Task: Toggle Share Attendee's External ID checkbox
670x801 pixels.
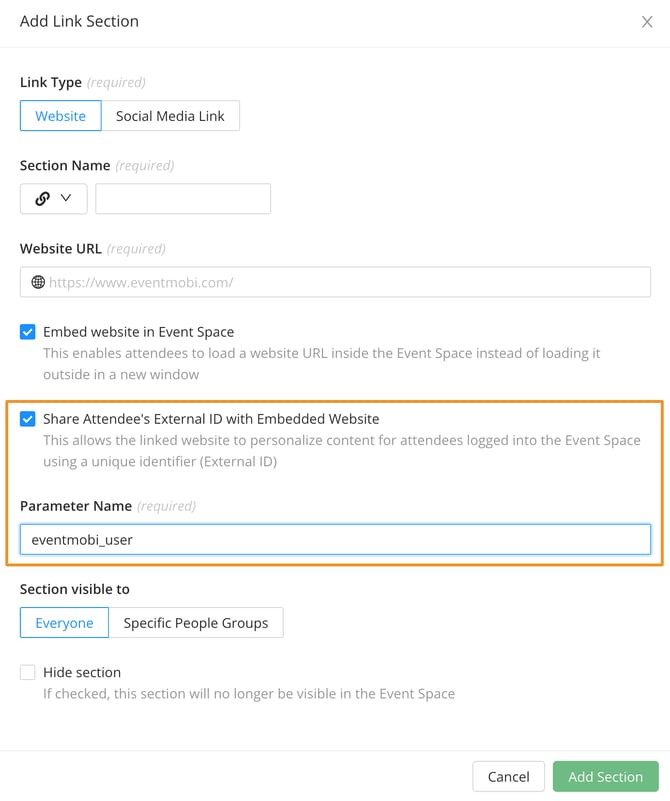Action: (x=28, y=419)
